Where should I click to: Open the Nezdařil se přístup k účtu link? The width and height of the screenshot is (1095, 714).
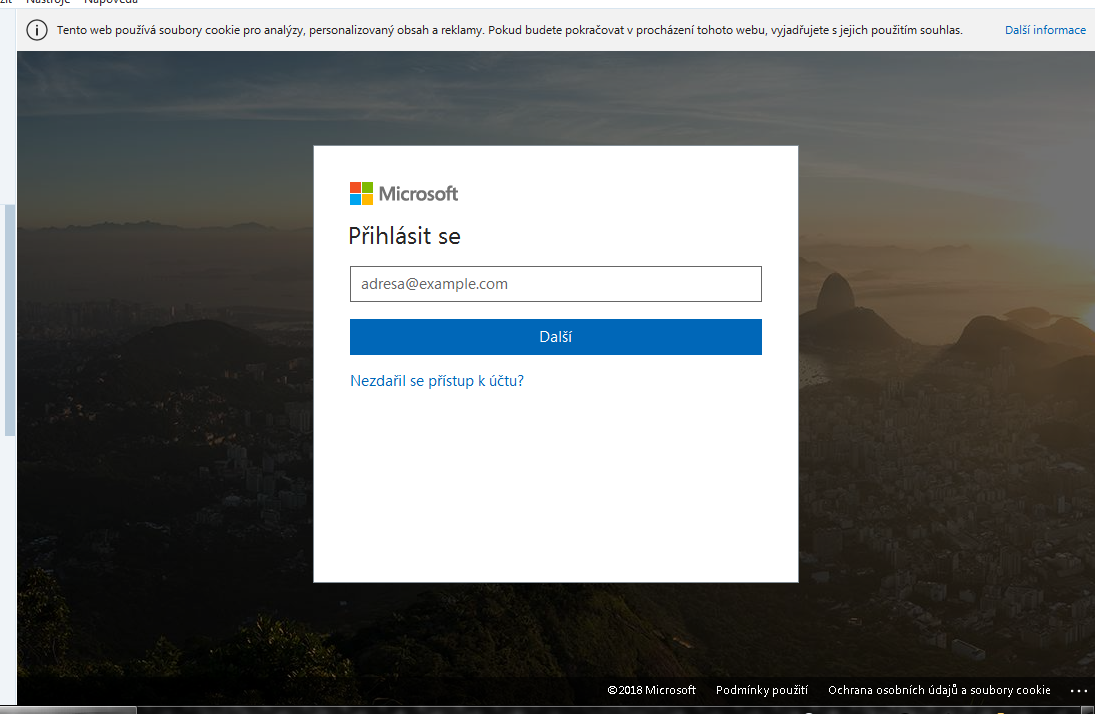click(x=436, y=381)
